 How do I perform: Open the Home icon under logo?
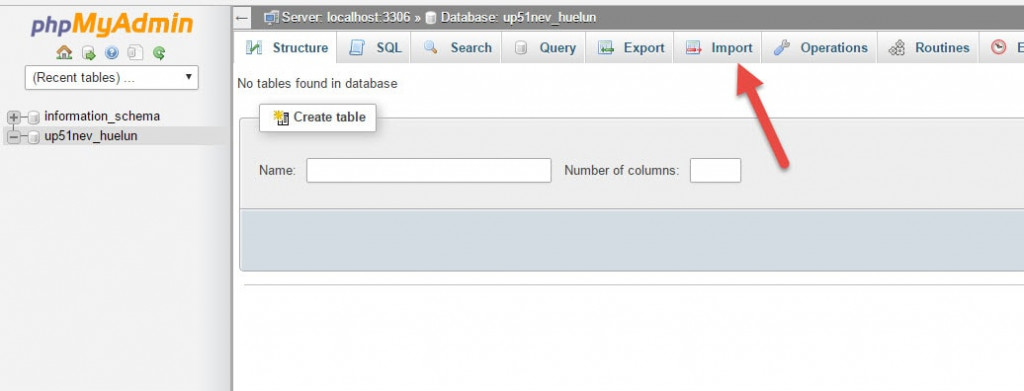[x=64, y=52]
